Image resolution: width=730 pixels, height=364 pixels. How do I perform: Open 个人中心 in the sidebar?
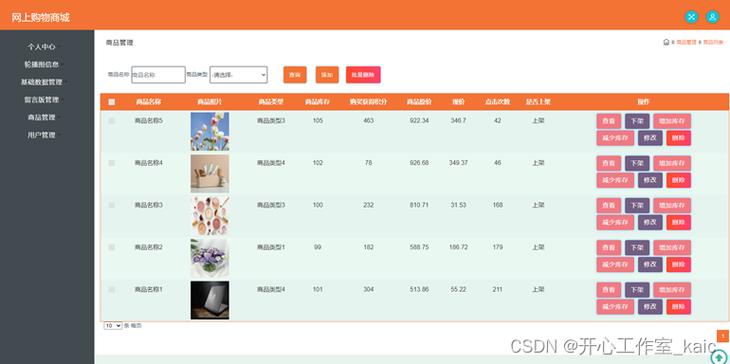point(41,47)
